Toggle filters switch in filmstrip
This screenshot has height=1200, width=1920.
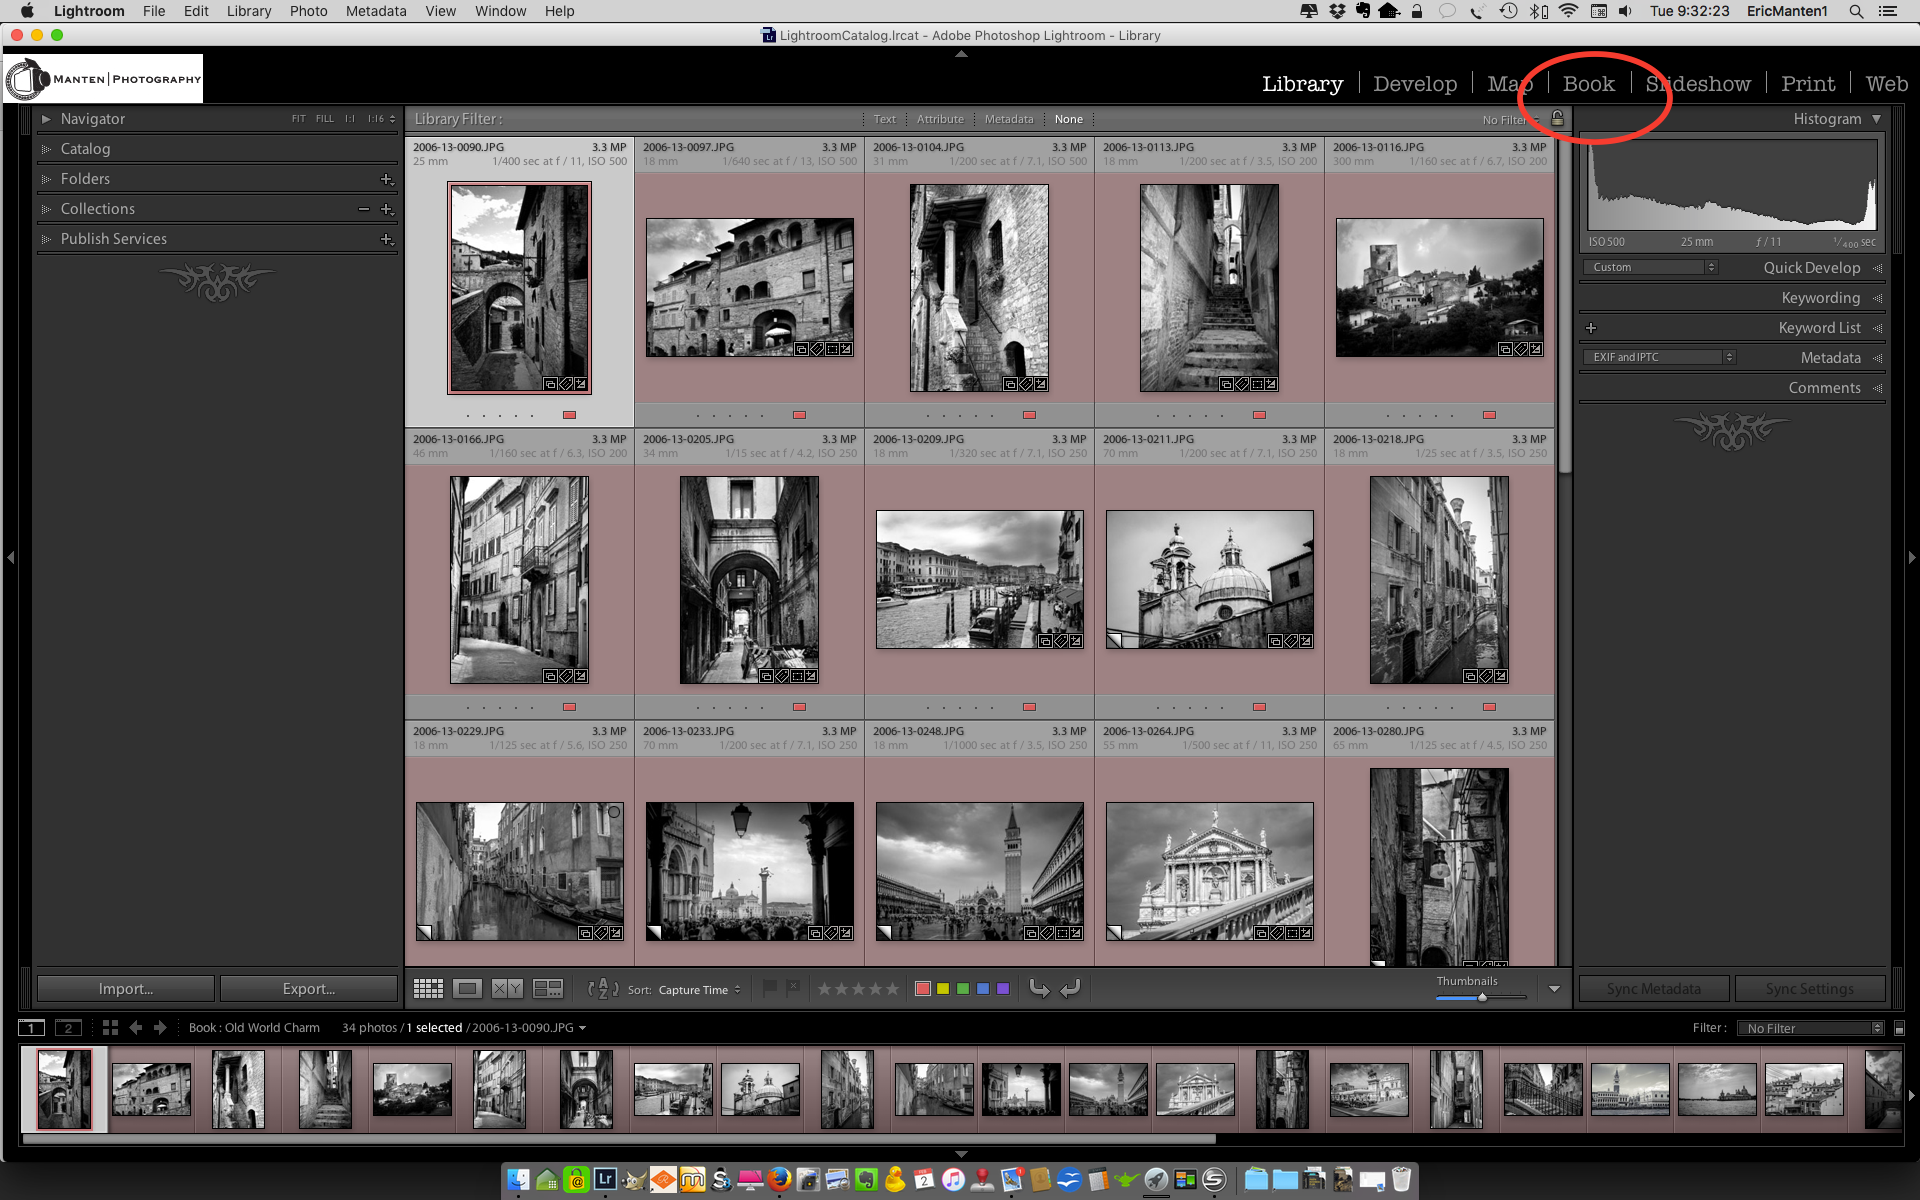1899,1028
